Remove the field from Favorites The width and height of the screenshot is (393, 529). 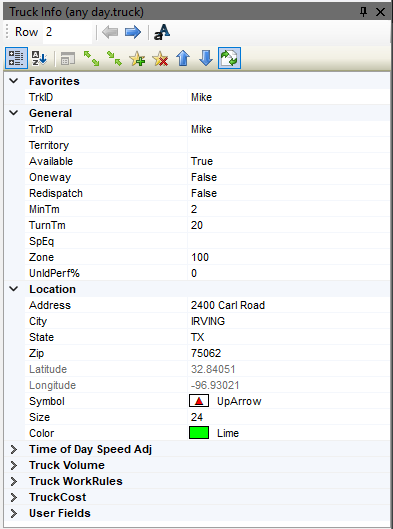click(x=160, y=59)
